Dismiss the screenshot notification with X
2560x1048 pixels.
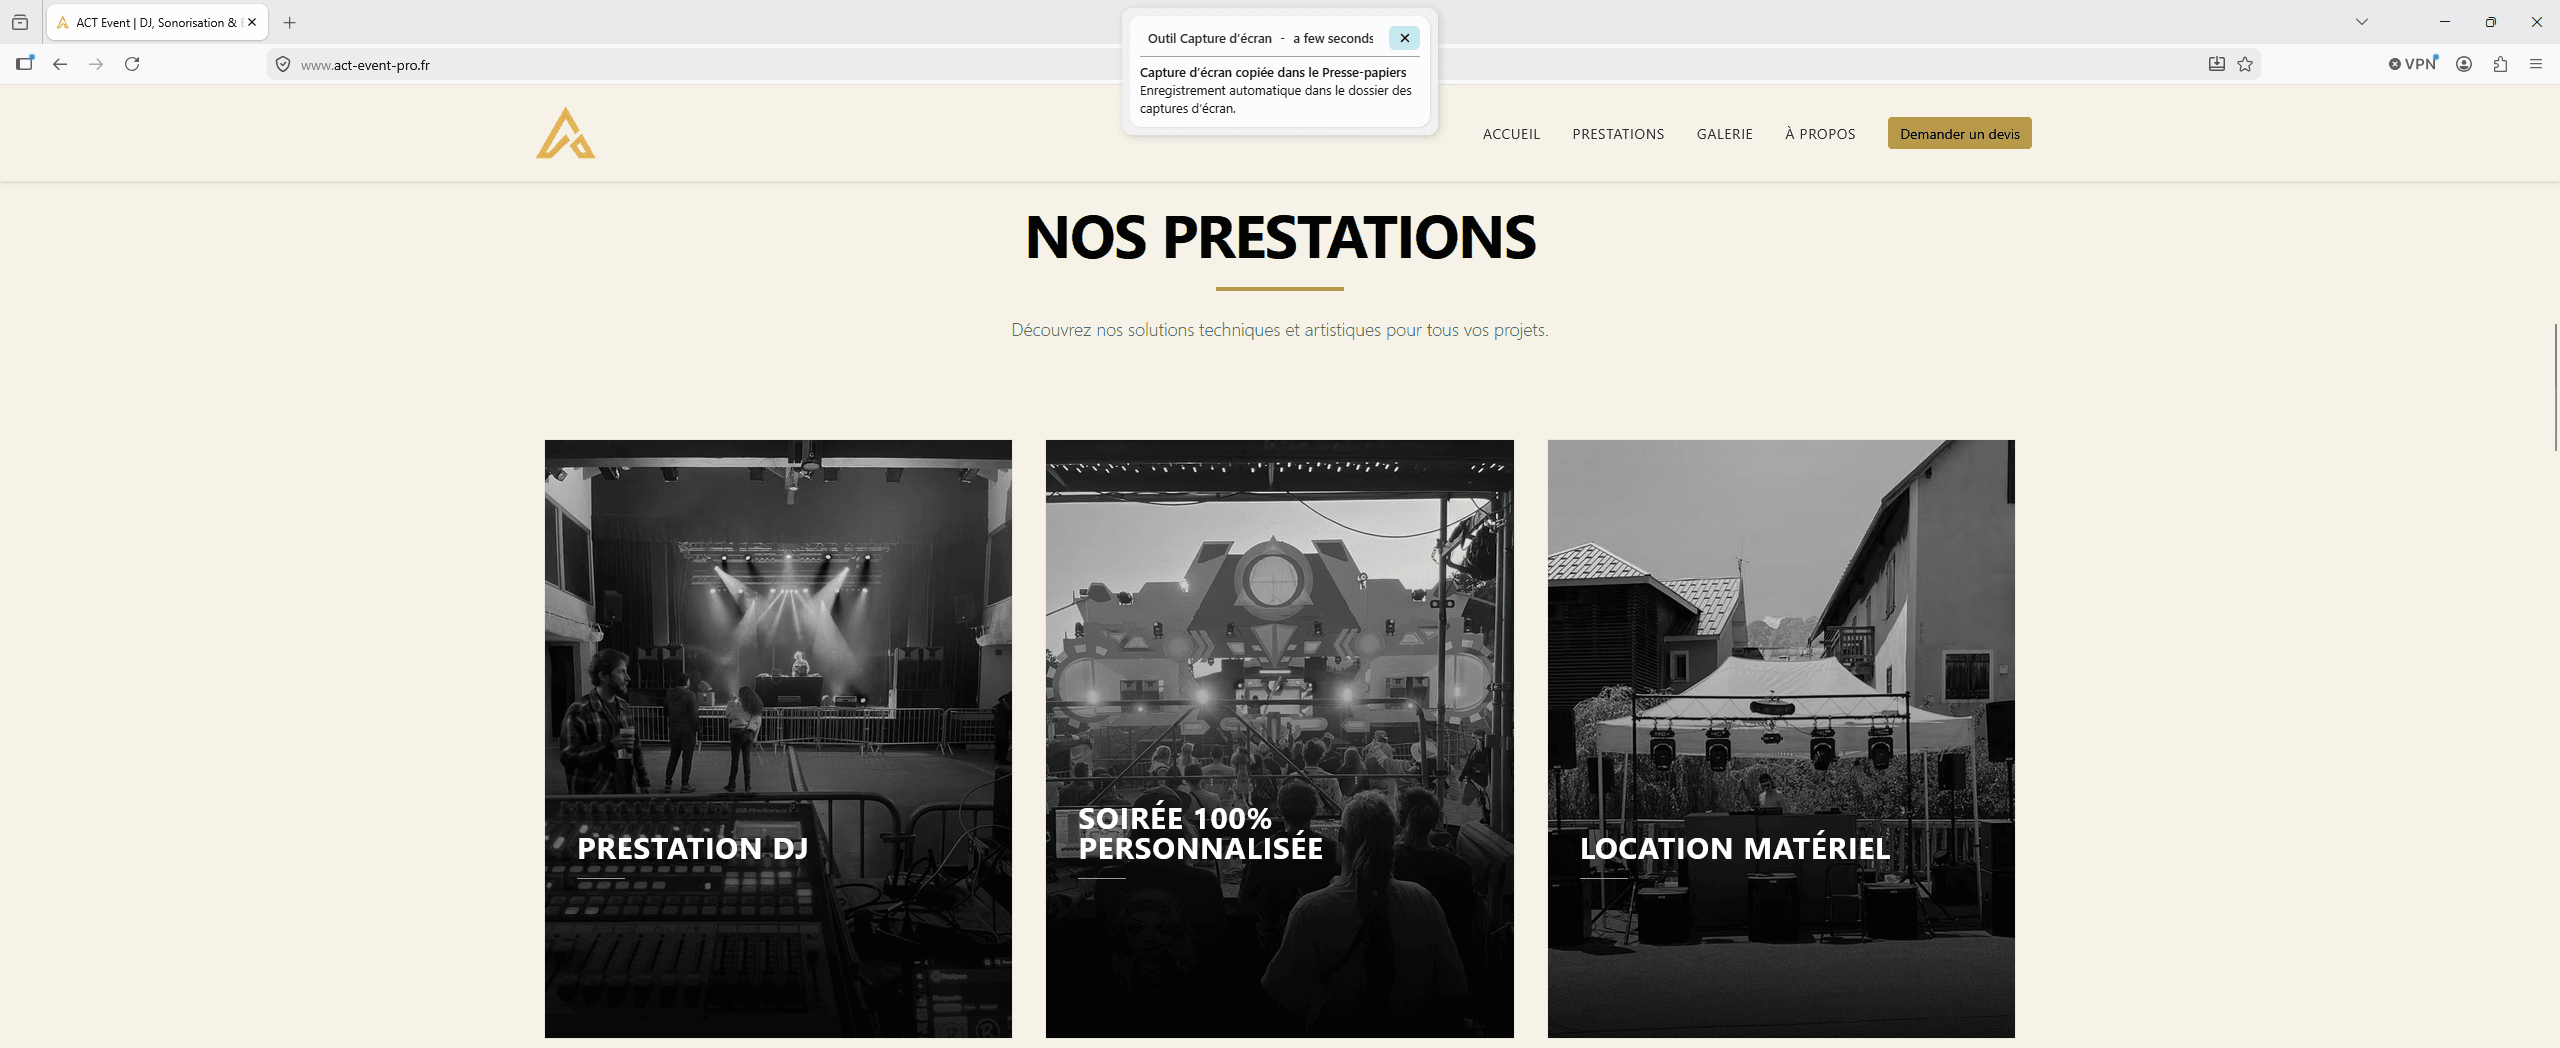point(1404,38)
